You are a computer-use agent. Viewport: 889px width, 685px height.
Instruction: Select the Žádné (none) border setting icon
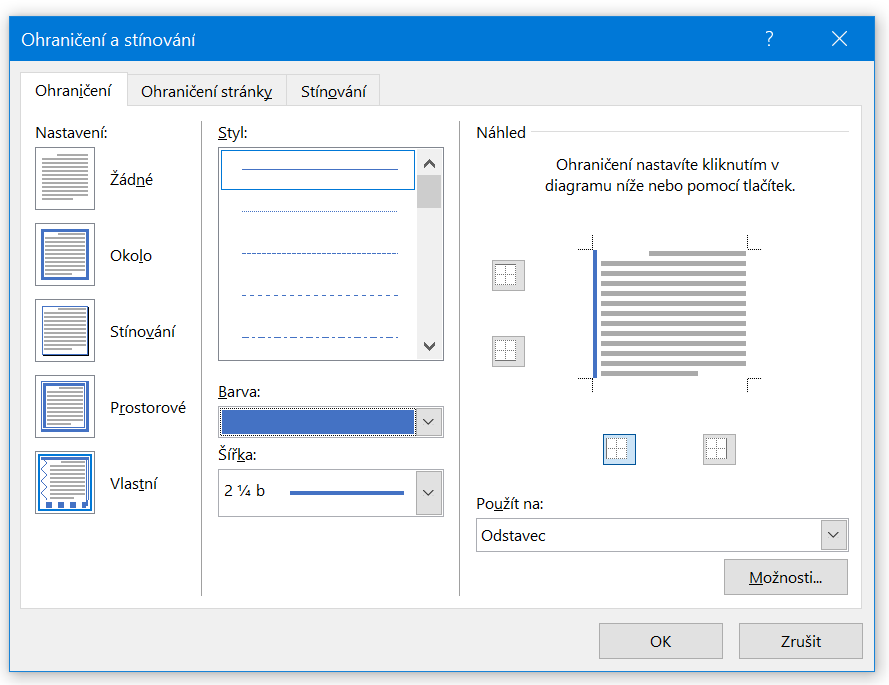[x=65, y=179]
